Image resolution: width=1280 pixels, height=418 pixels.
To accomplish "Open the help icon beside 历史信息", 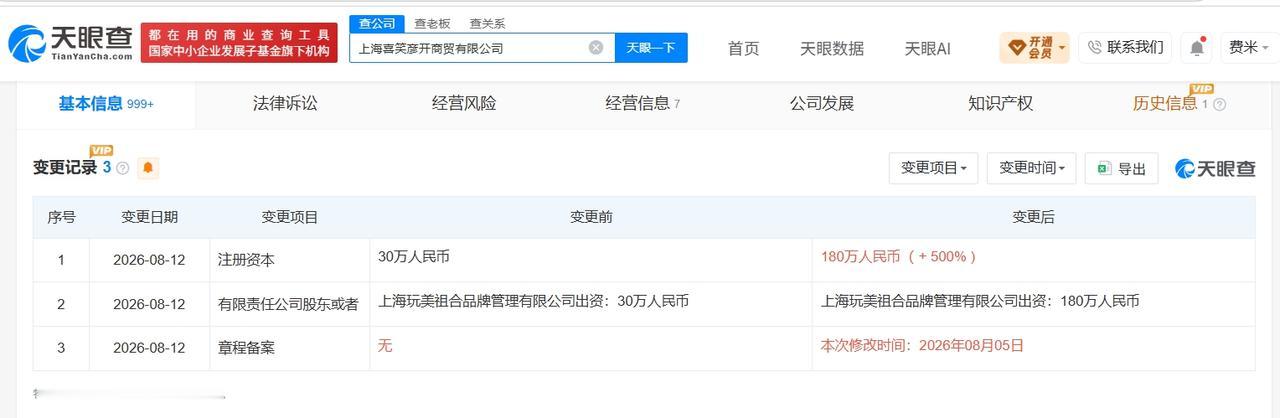I will click(1219, 104).
